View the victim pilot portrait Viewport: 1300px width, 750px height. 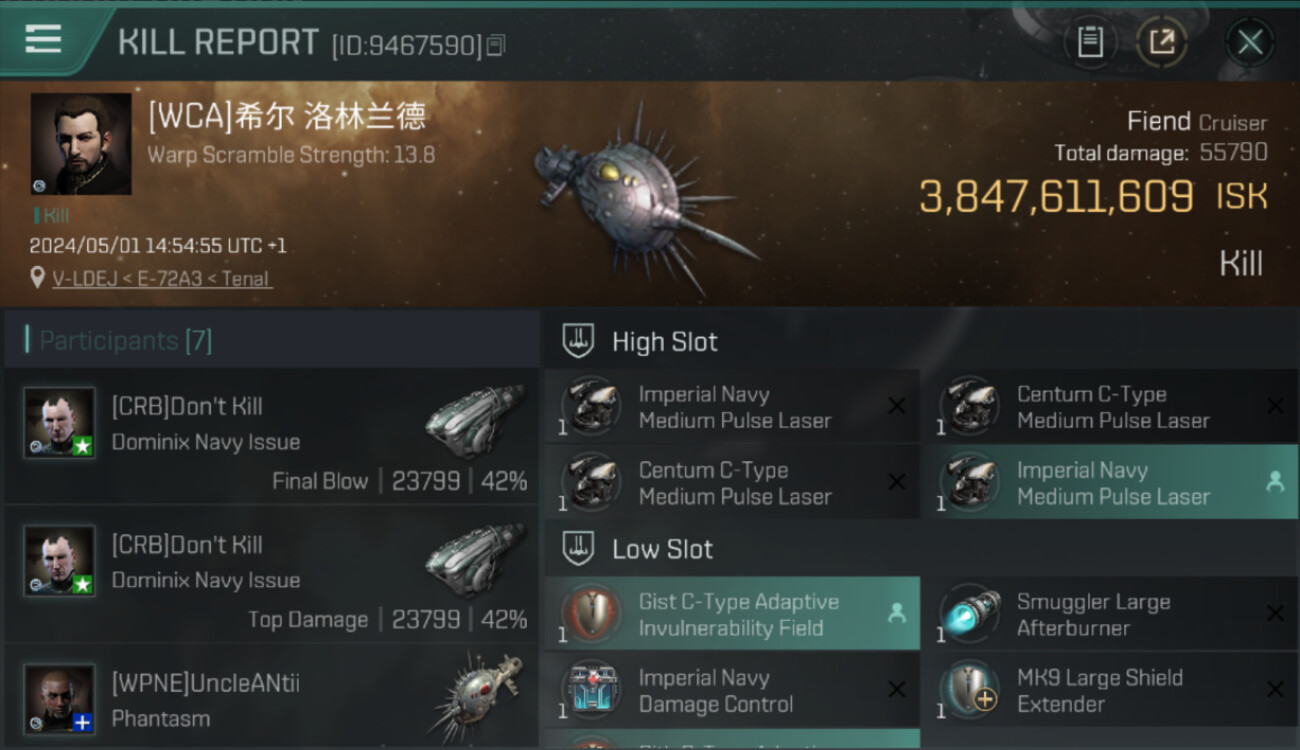click(x=80, y=143)
